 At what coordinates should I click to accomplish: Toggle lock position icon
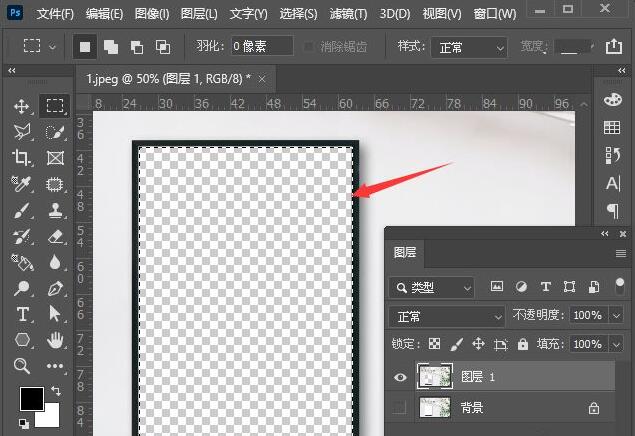478,344
